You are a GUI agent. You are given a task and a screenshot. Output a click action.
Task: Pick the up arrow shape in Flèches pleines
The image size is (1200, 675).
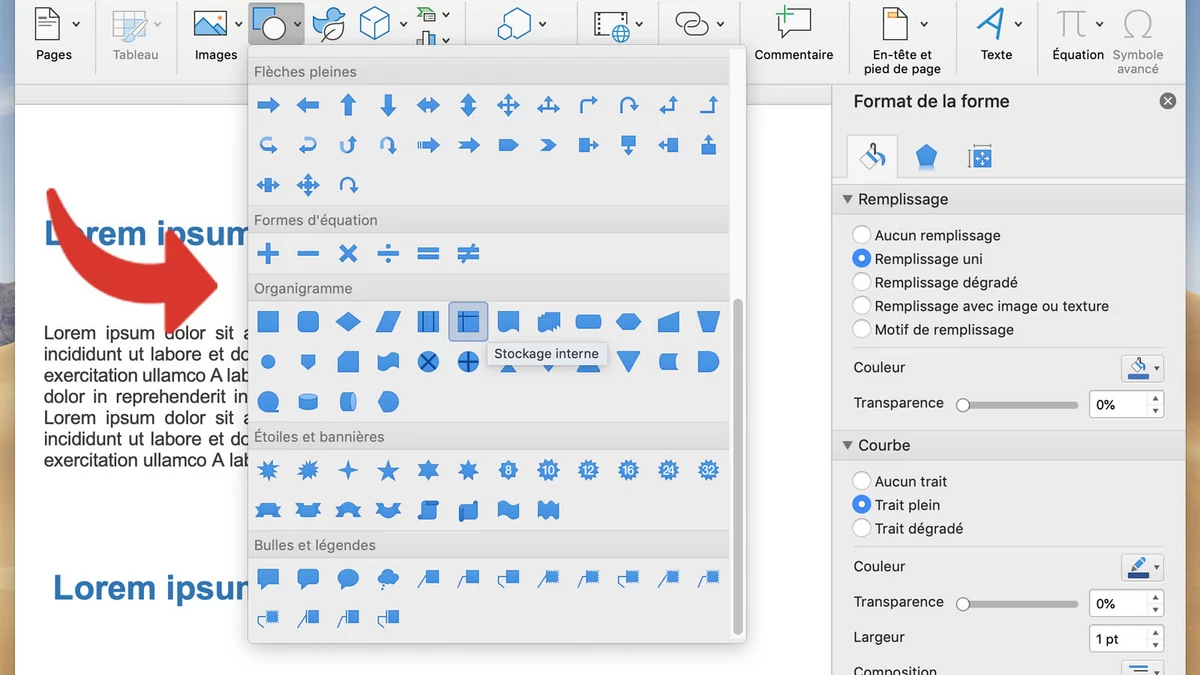348,105
